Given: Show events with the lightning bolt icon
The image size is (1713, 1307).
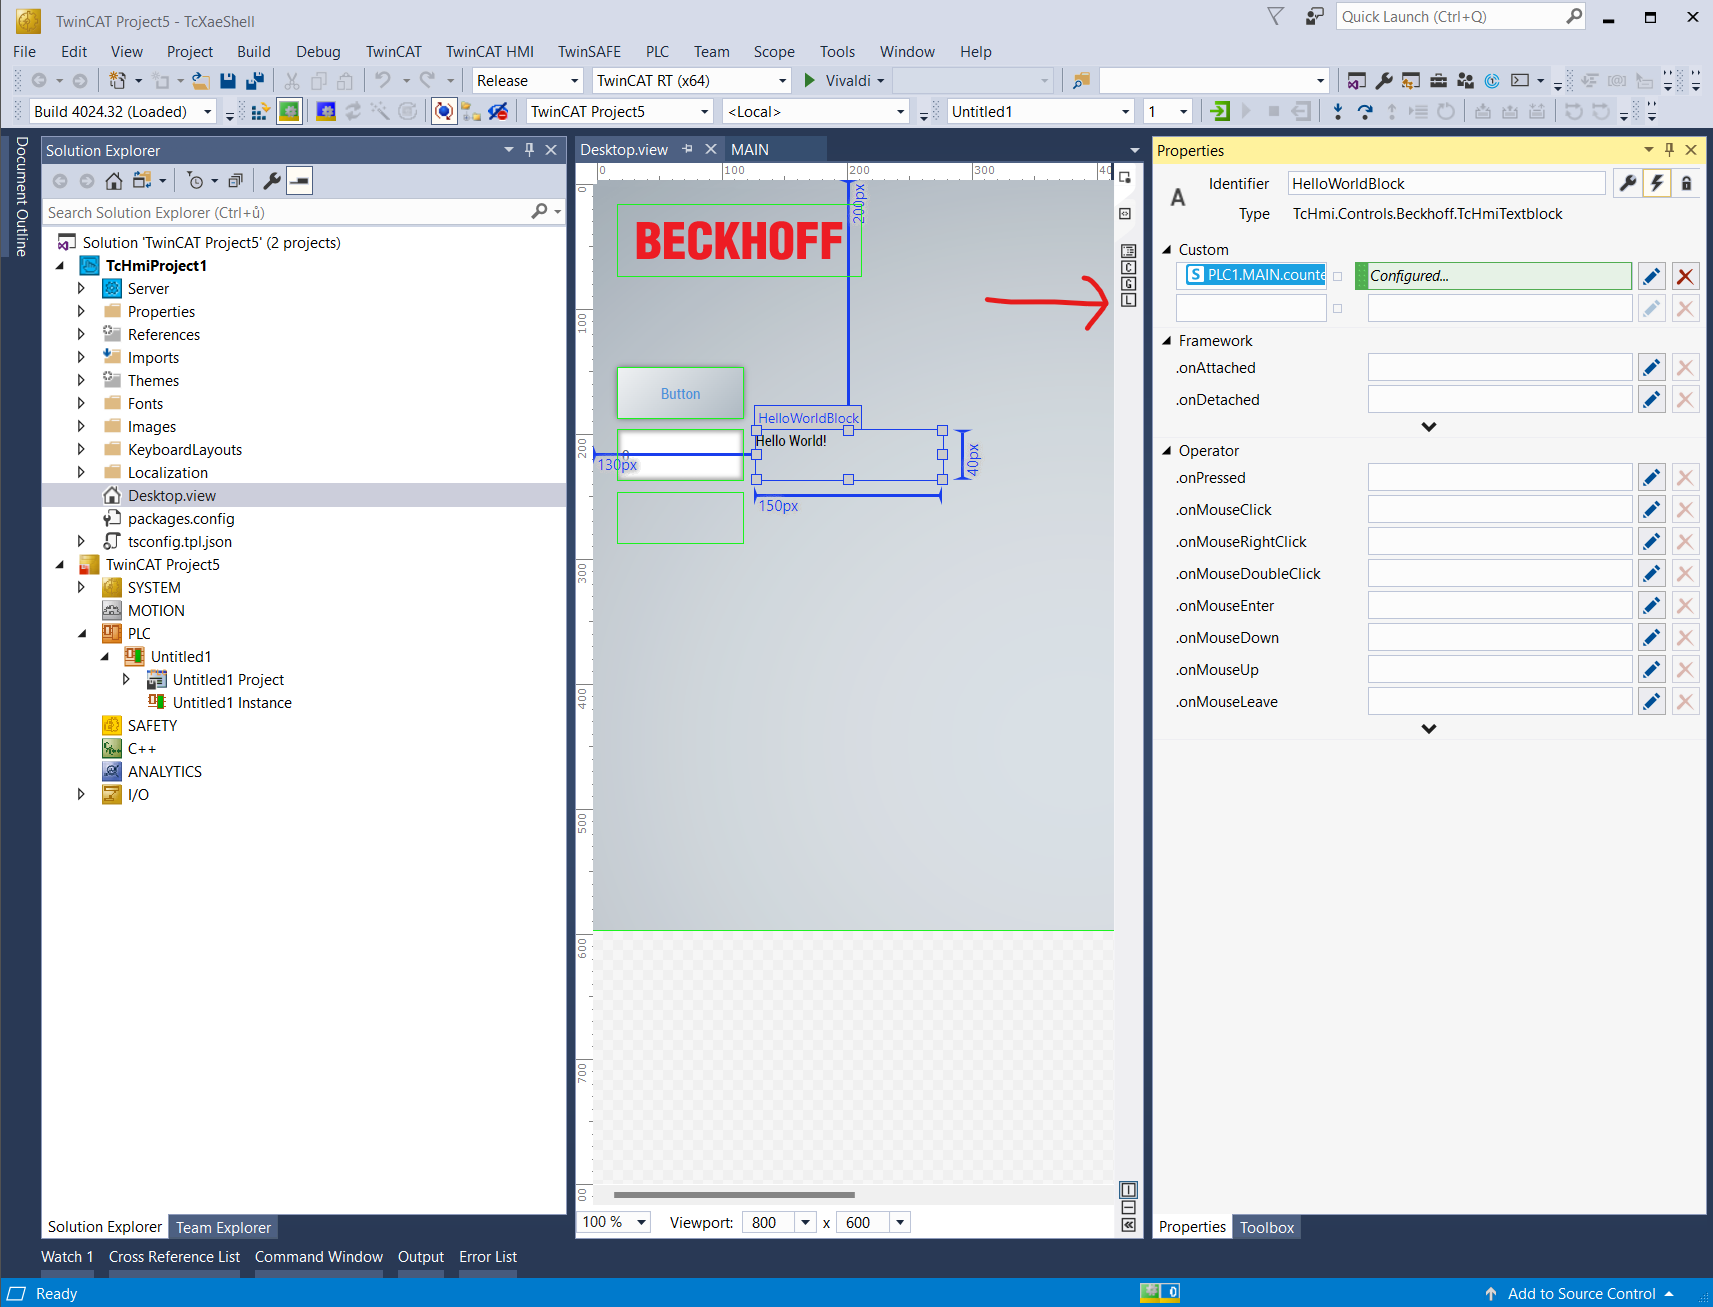Looking at the screenshot, I should tap(1657, 183).
